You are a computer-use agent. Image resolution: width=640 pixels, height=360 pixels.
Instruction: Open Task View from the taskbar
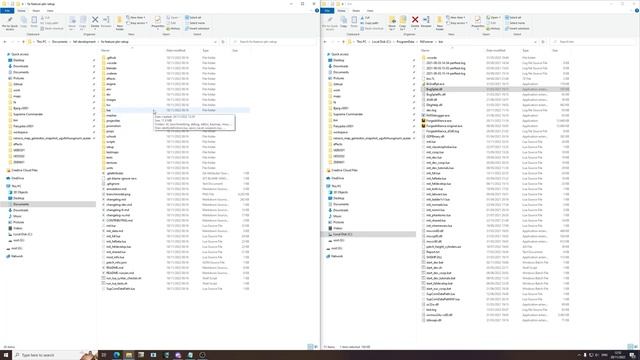tap(104, 355)
